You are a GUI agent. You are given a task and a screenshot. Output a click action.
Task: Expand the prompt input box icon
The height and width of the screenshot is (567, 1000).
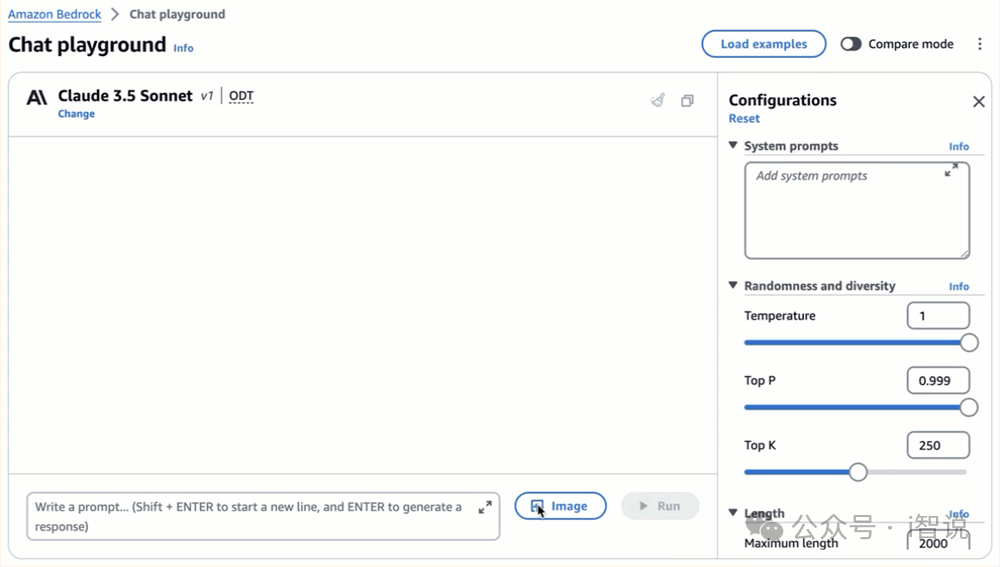point(485,507)
